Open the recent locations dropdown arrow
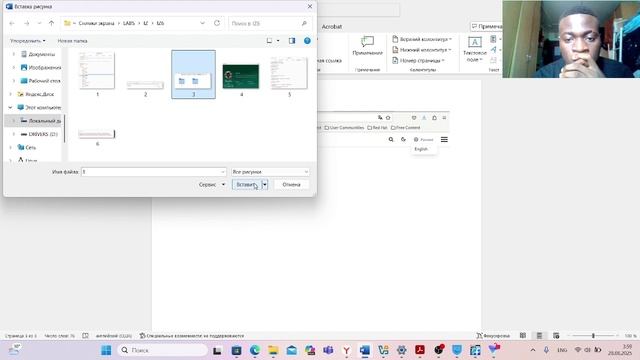Viewport: 640px width, 360px height. point(39,23)
